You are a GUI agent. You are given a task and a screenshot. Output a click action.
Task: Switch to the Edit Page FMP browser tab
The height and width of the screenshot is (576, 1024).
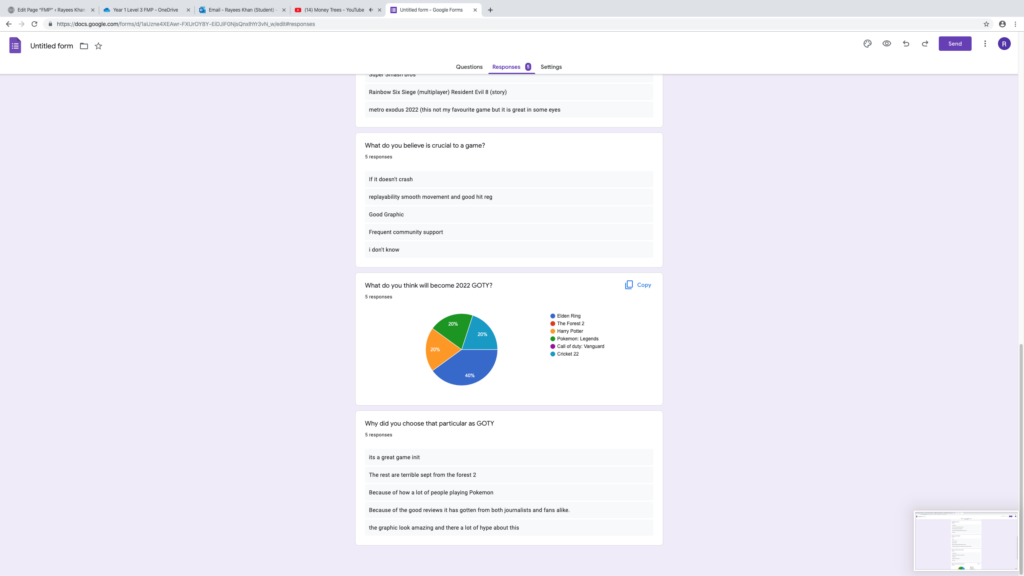[x=51, y=10]
